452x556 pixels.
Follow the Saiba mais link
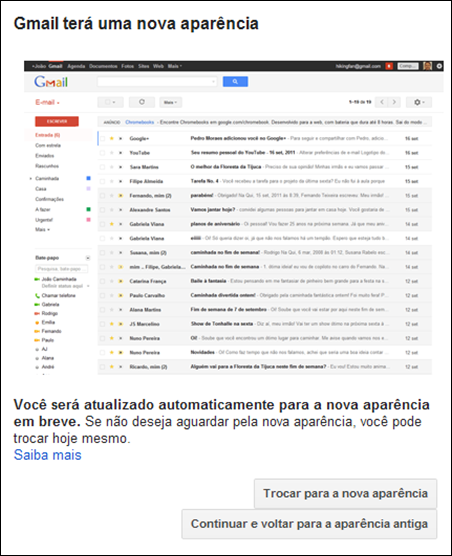point(48,455)
